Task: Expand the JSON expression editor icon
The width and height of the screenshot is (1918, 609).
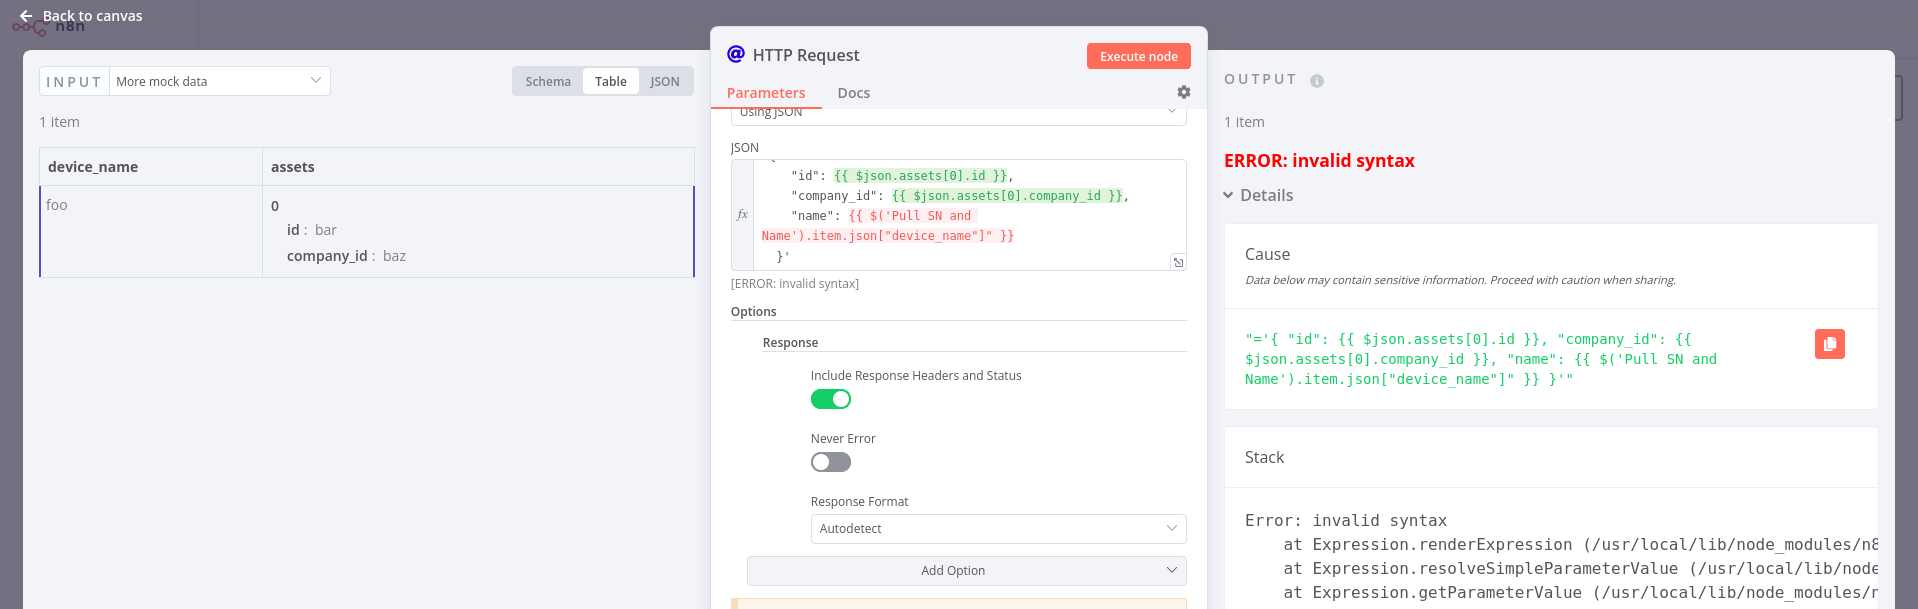Action: tap(1178, 262)
